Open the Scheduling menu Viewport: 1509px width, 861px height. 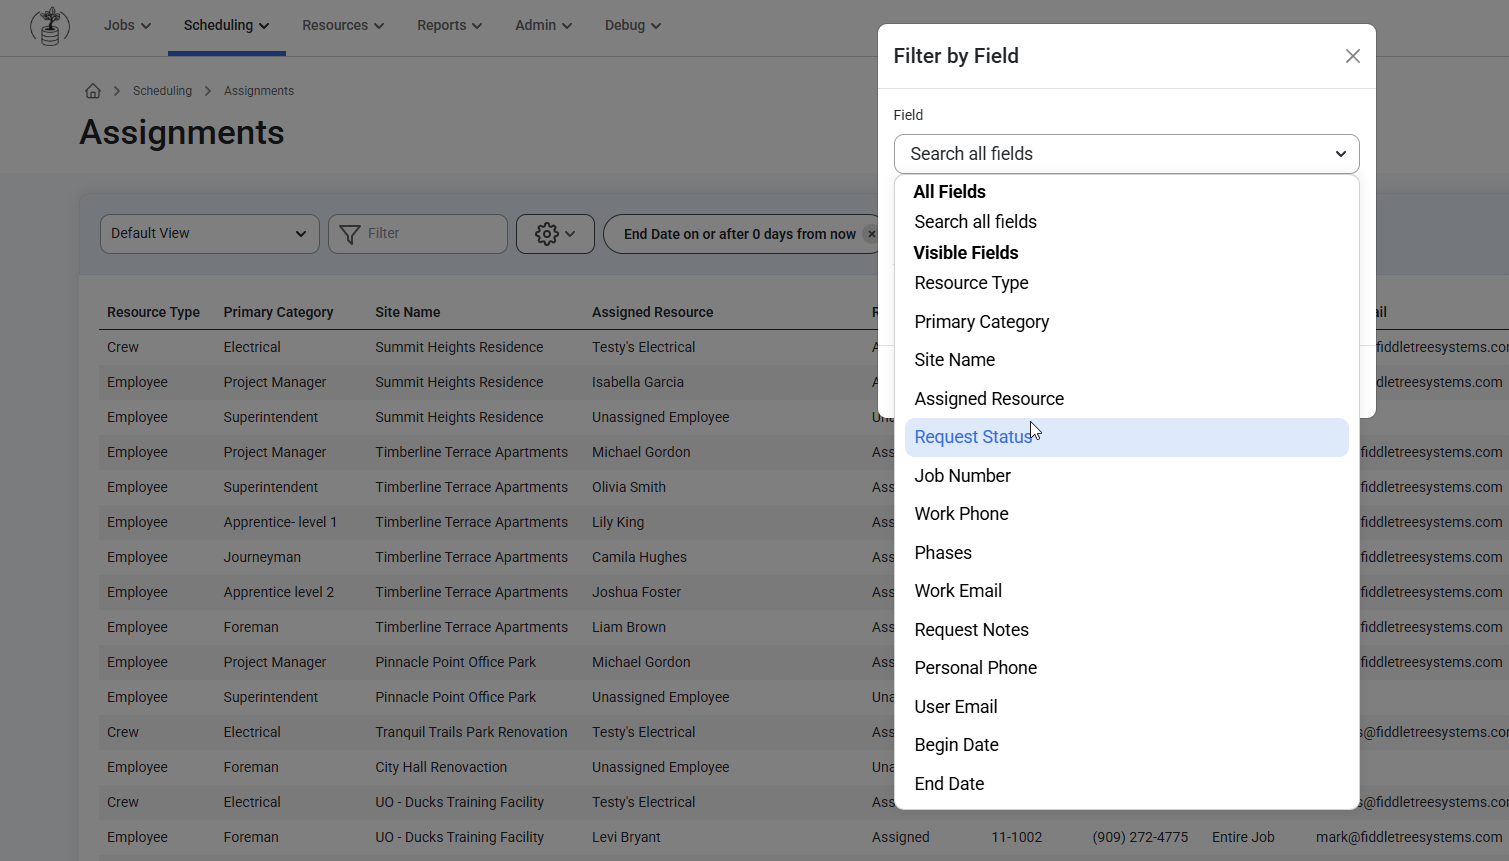pos(226,26)
